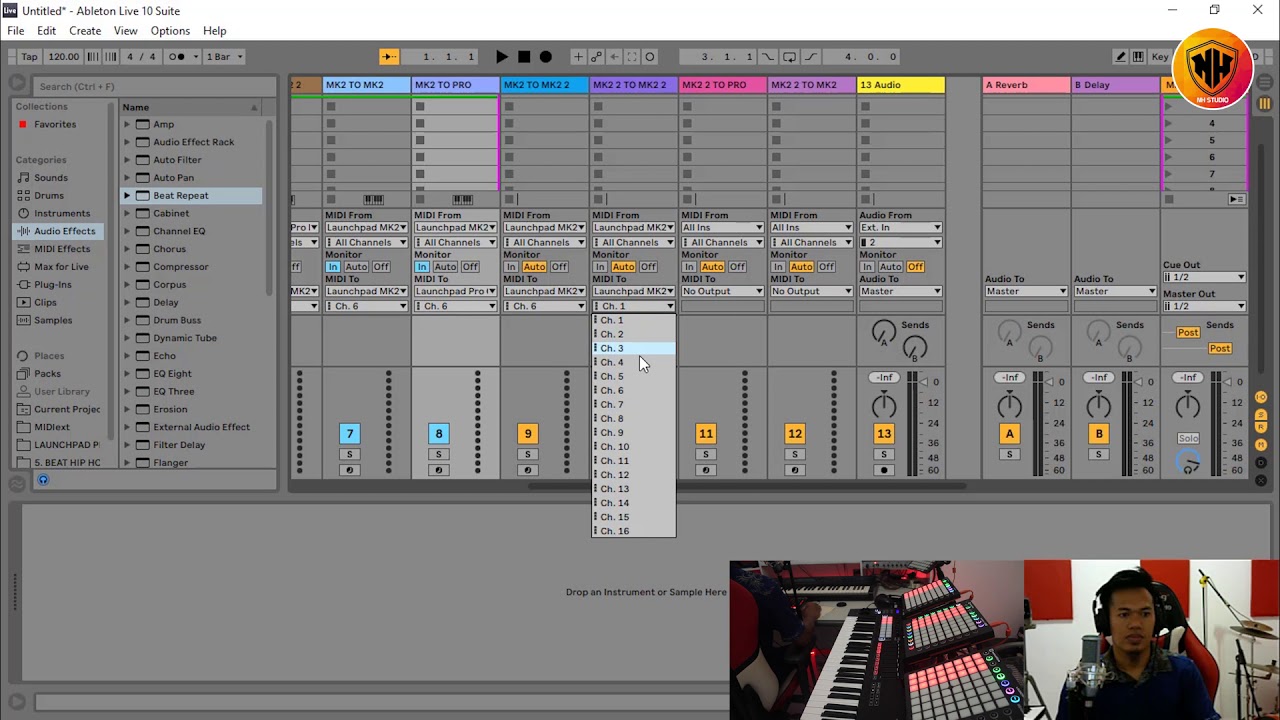Toggle track 13 activator button

tap(884, 433)
